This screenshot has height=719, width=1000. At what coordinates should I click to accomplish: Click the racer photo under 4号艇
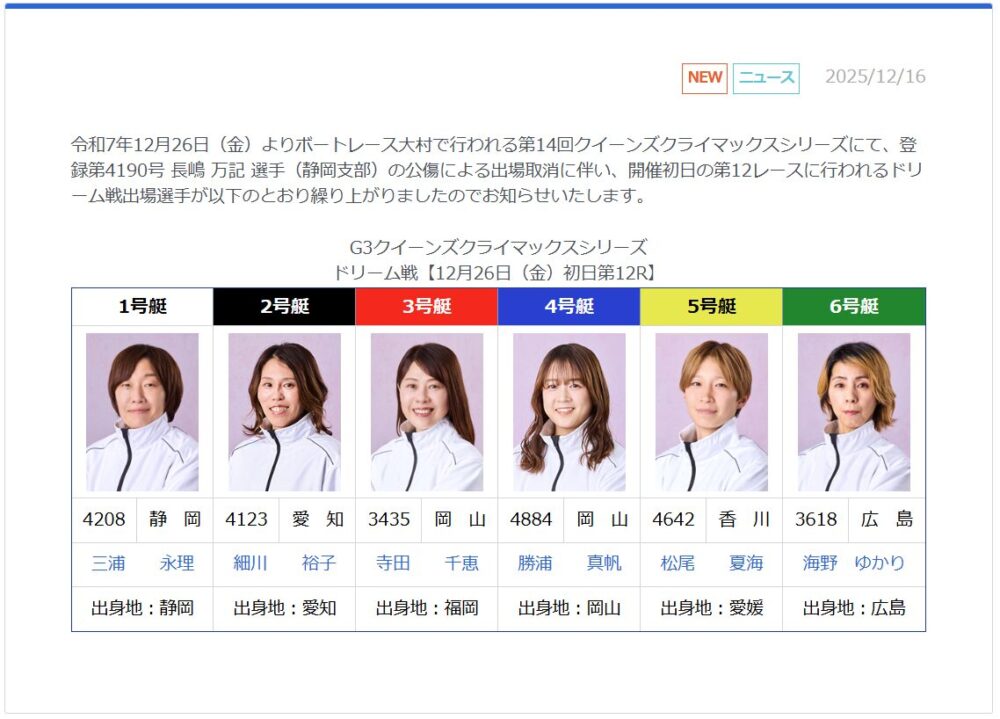569,412
